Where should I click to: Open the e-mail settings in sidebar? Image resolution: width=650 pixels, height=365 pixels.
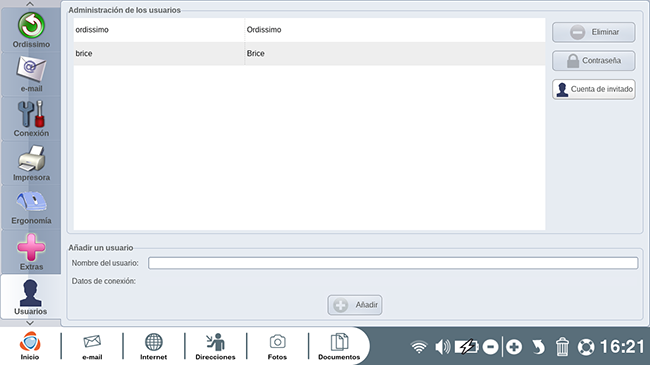31,74
